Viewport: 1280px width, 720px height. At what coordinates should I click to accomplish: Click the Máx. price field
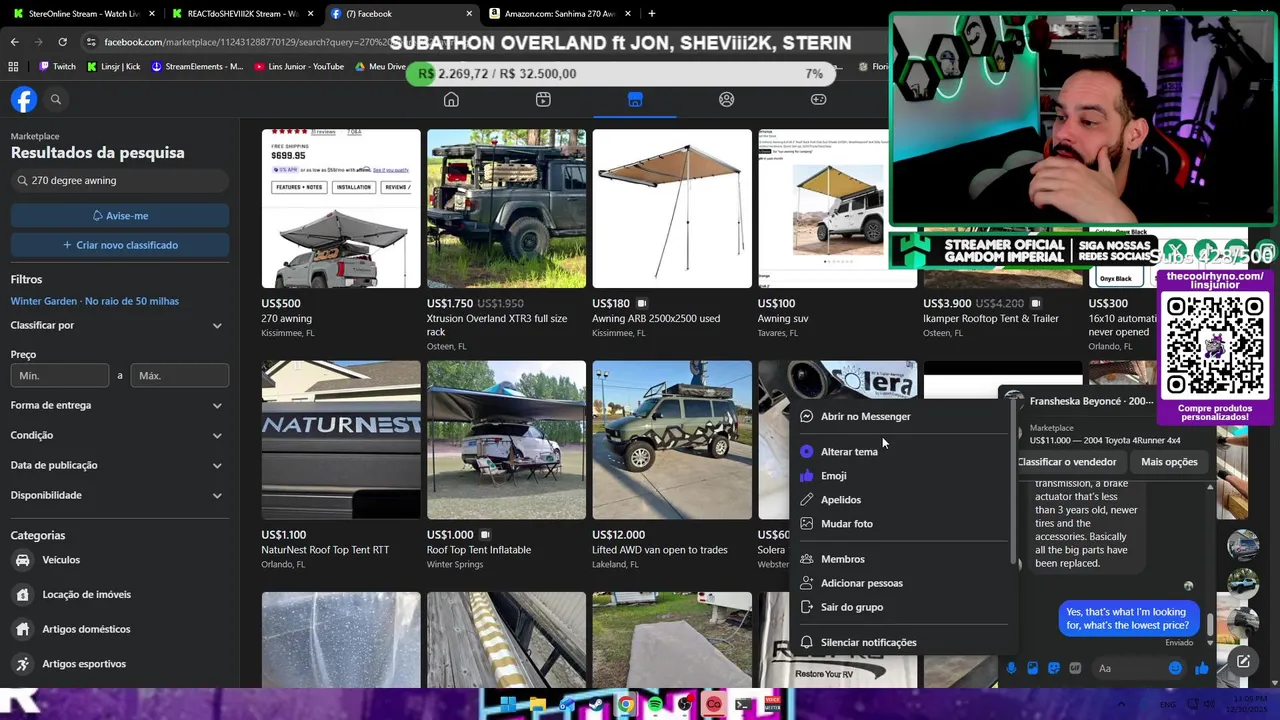point(180,376)
